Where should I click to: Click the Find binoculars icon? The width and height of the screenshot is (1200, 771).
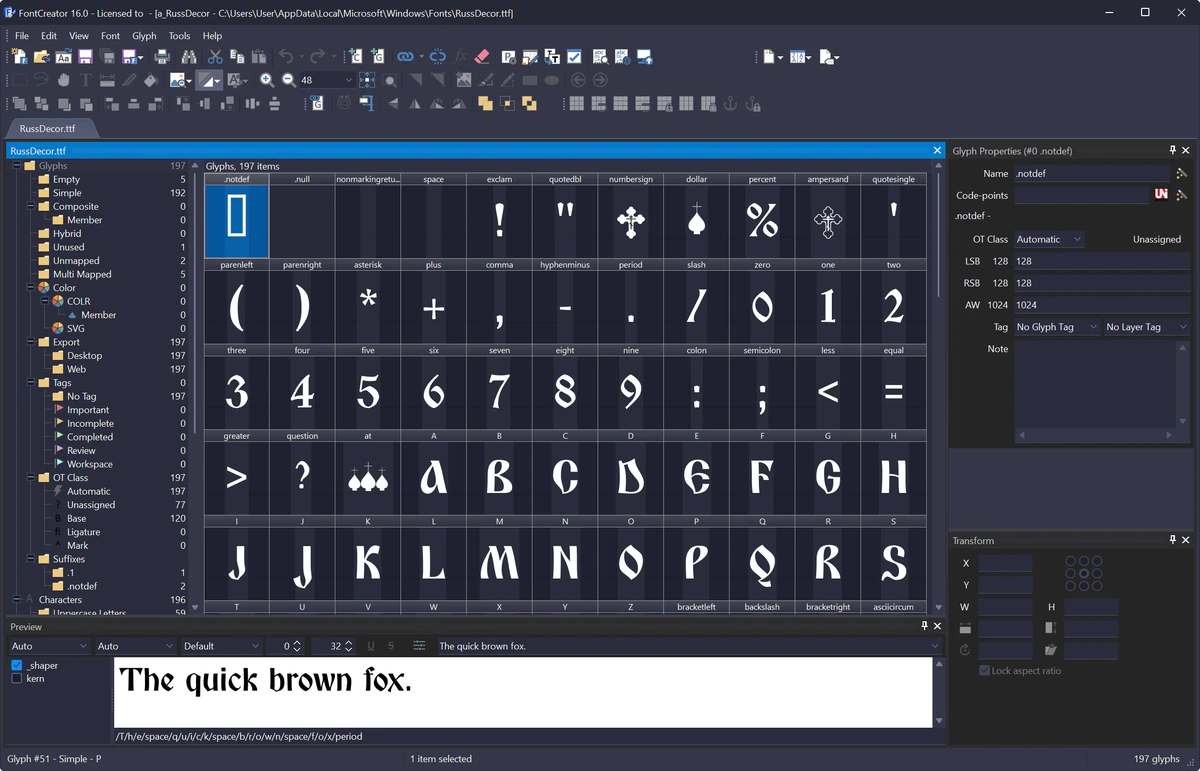(190, 57)
